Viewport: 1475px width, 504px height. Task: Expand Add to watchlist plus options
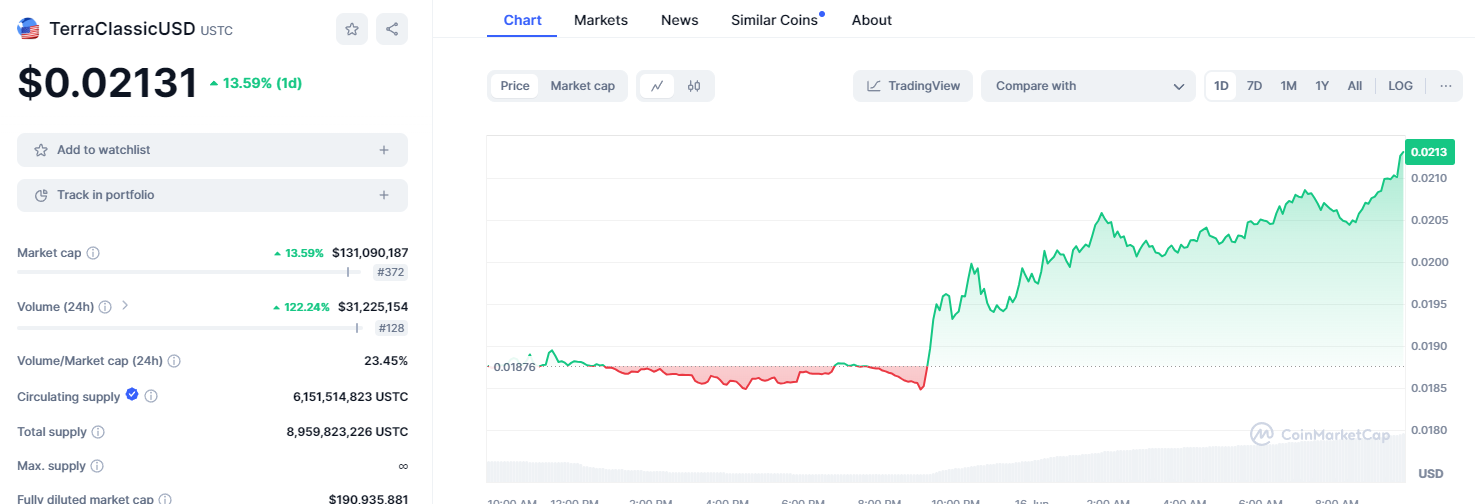[384, 150]
